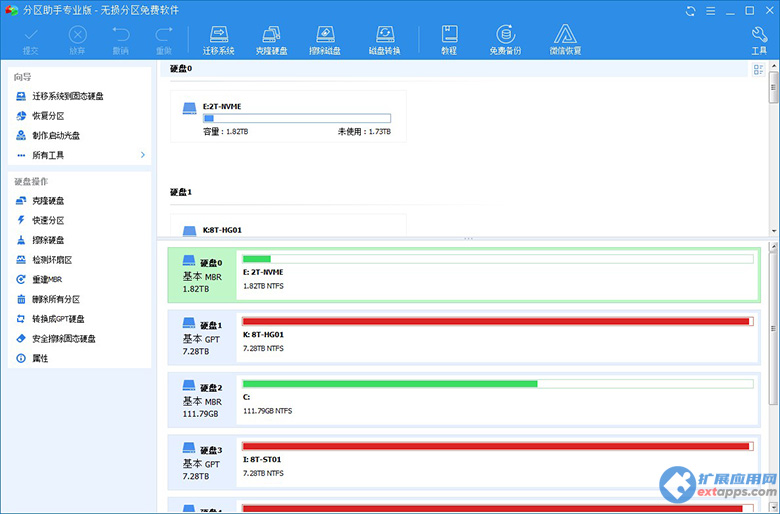This screenshot has height=514, width=780.
Task: Select the E: 2T-NVME partition row
Action: point(498,275)
